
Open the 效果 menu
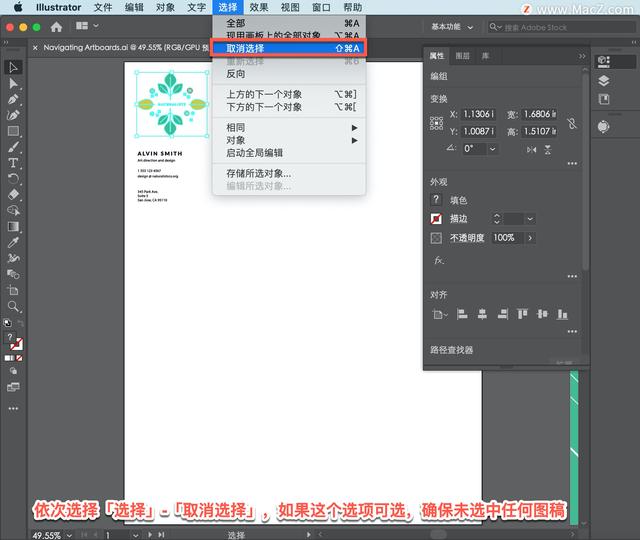pos(259,7)
